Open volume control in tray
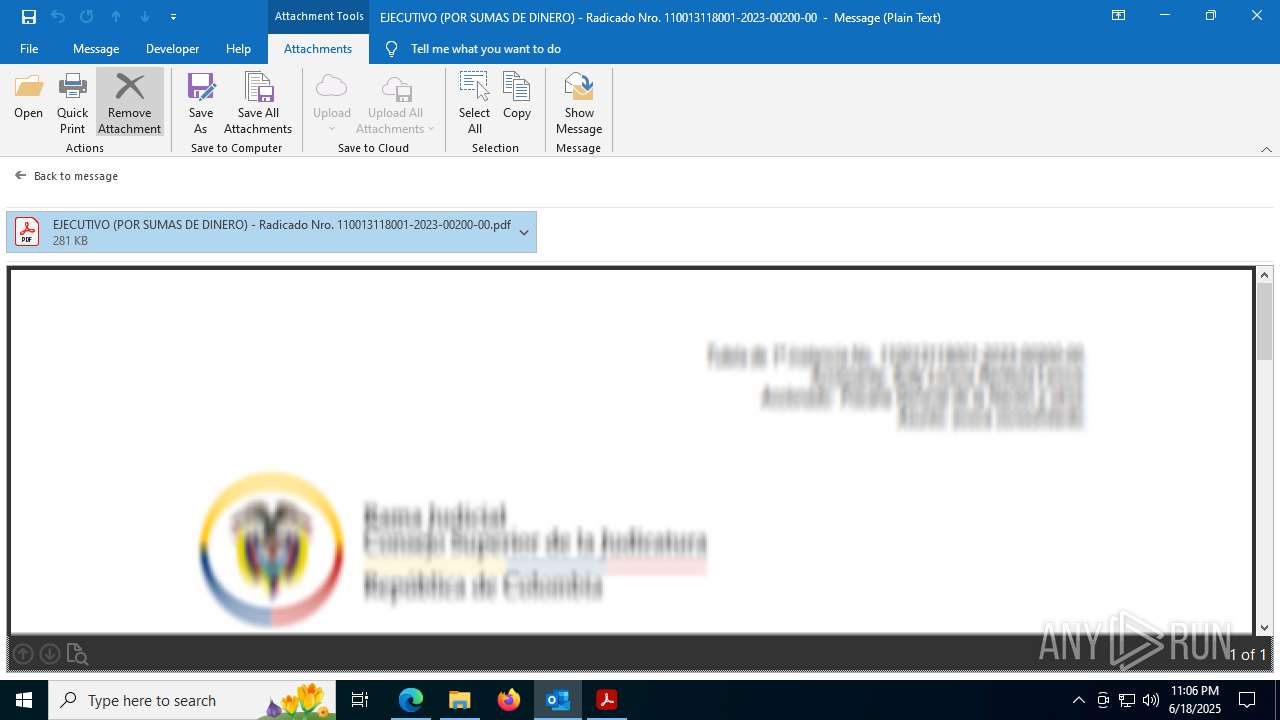Image resolution: width=1280 pixels, height=720 pixels. (x=1151, y=700)
